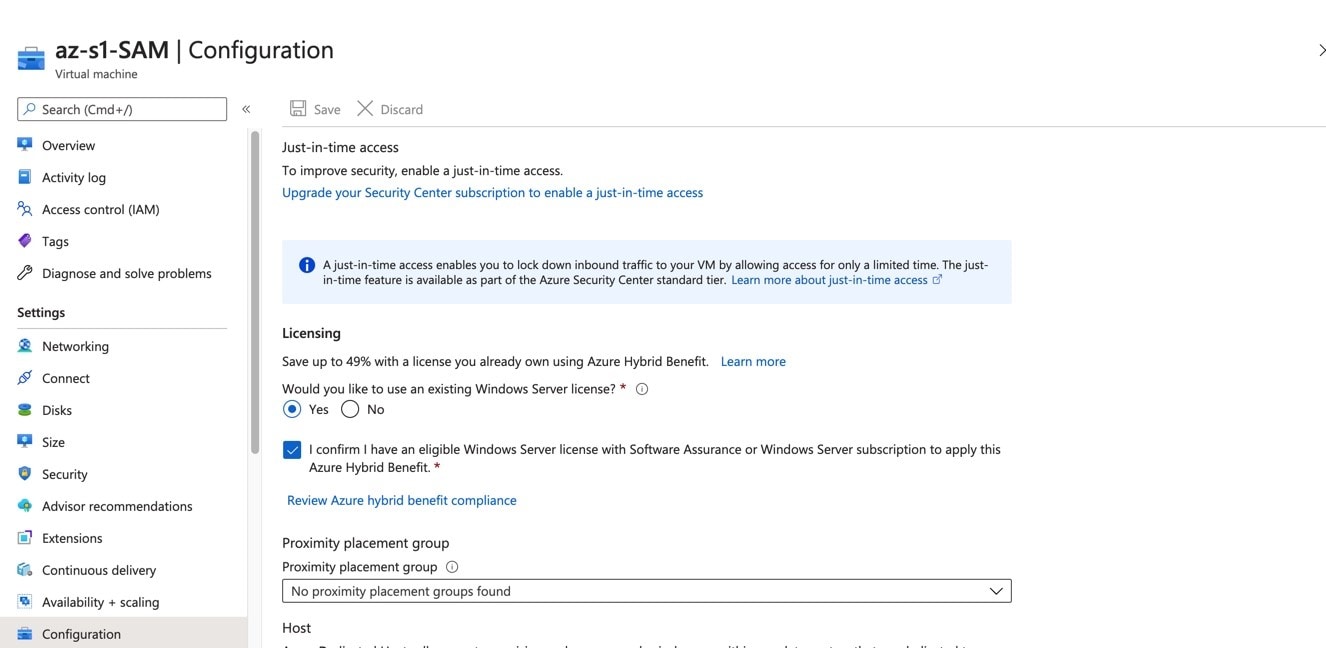Click the Search (Cmd+/) input field
The height and width of the screenshot is (648, 1326).
coord(120,108)
